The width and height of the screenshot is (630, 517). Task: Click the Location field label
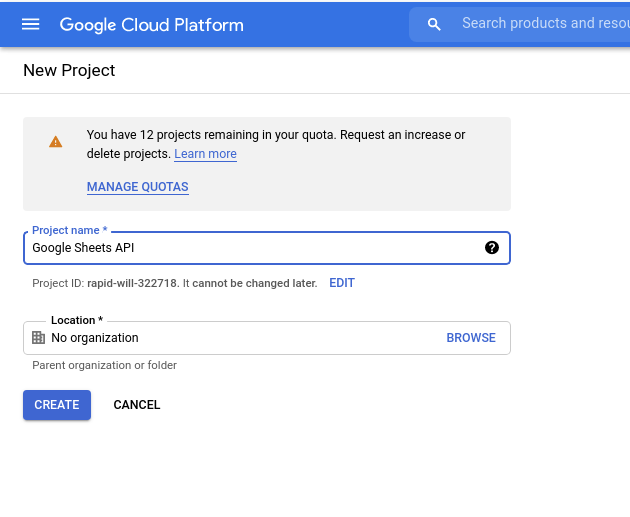tap(77, 320)
